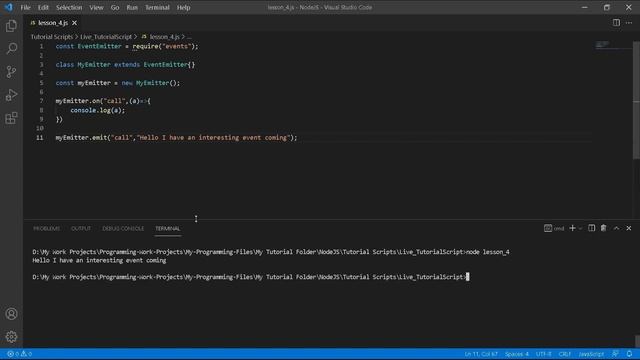Change end of line sequence CRLF
The height and width of the screenshot is (360, 640).
564,354
